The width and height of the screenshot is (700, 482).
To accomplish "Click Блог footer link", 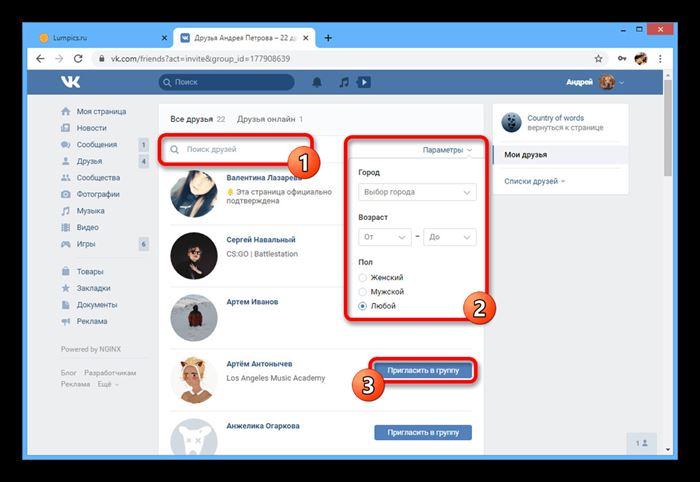I will (68, 373).
